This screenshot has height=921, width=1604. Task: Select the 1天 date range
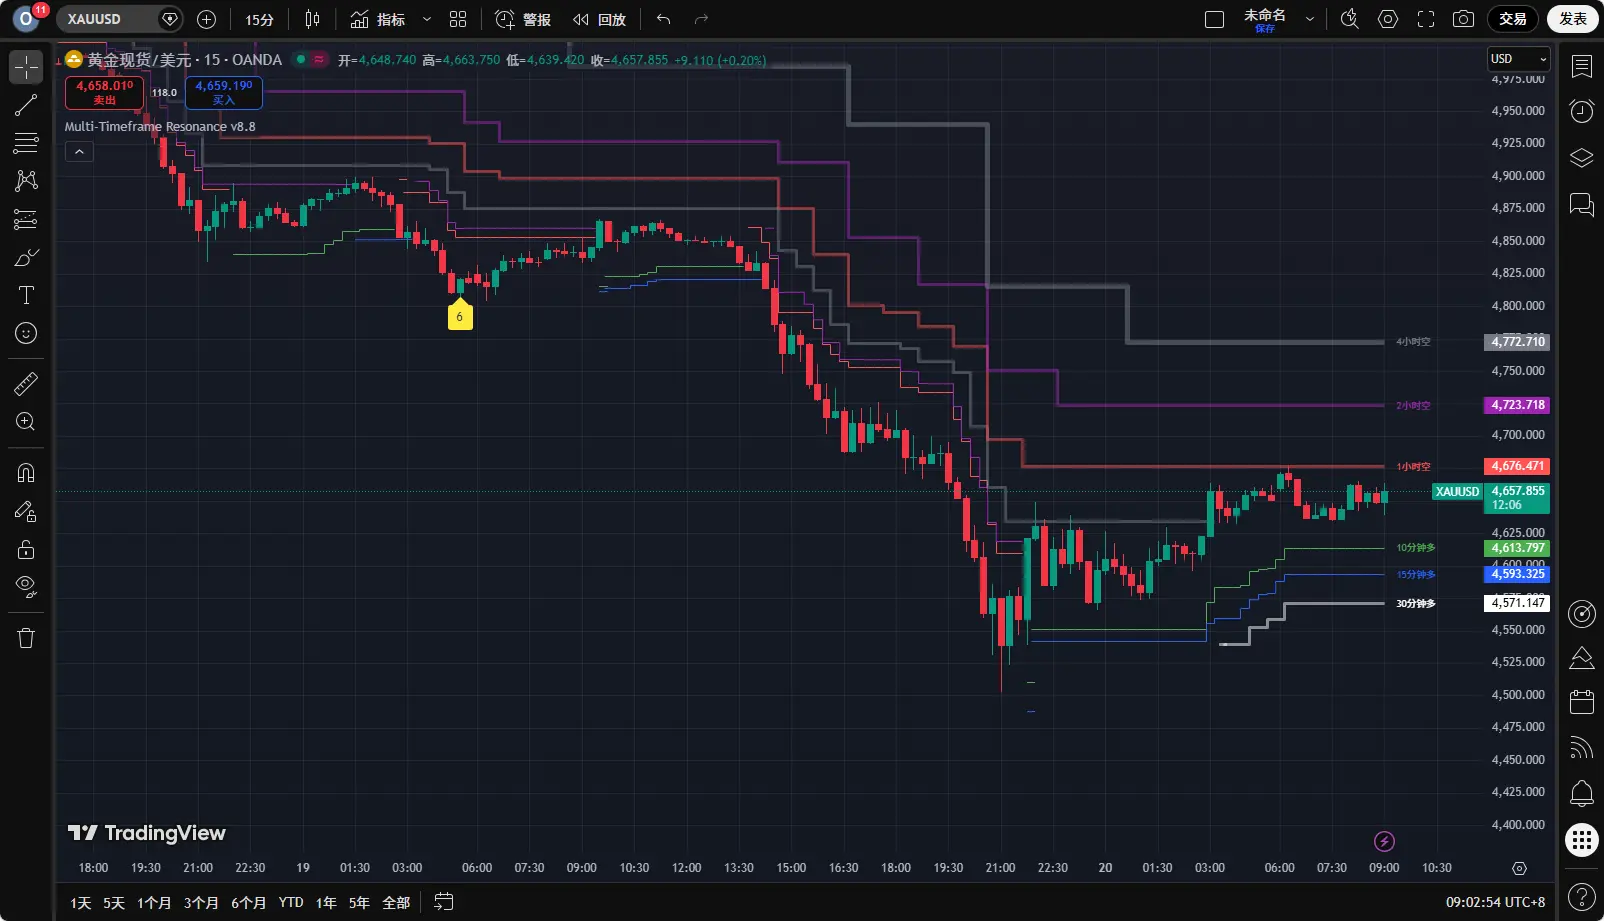pyautogui.click(x=81, y=903)
